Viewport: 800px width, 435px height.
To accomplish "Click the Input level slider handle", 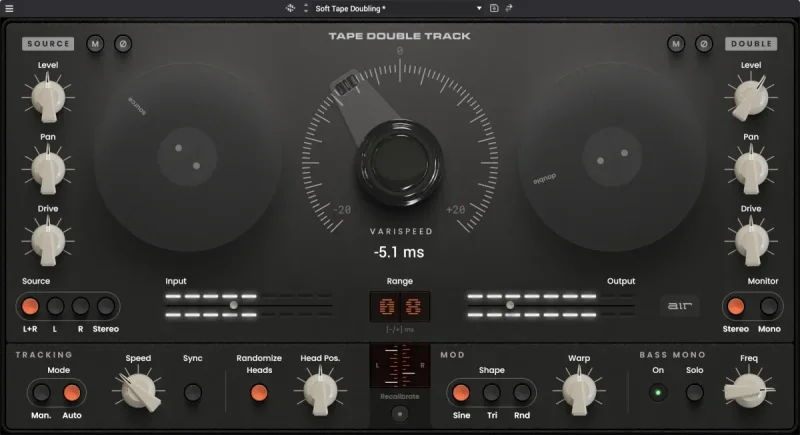I will tap(234, 305).
